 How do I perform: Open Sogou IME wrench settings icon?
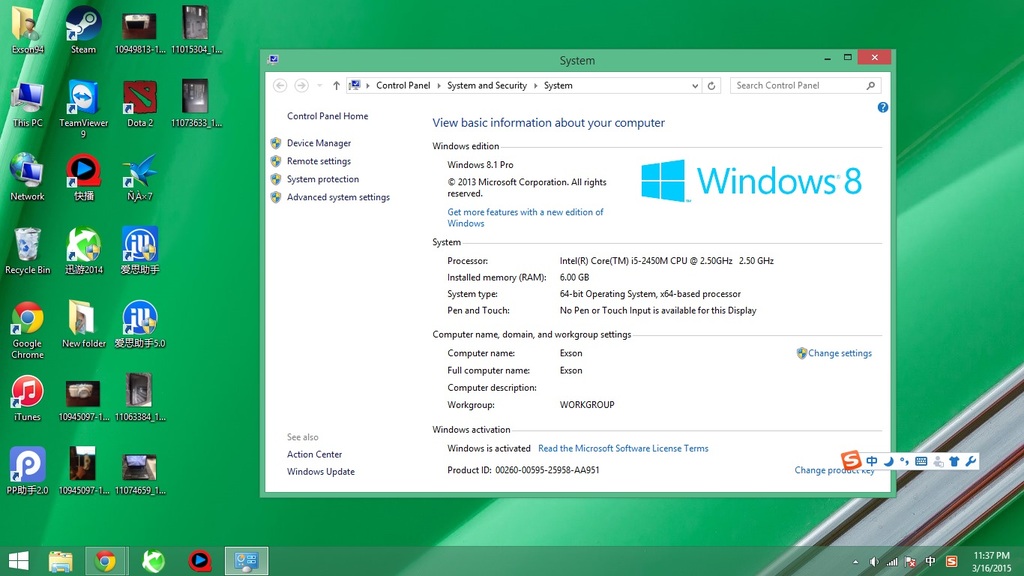tap(970, 461)
